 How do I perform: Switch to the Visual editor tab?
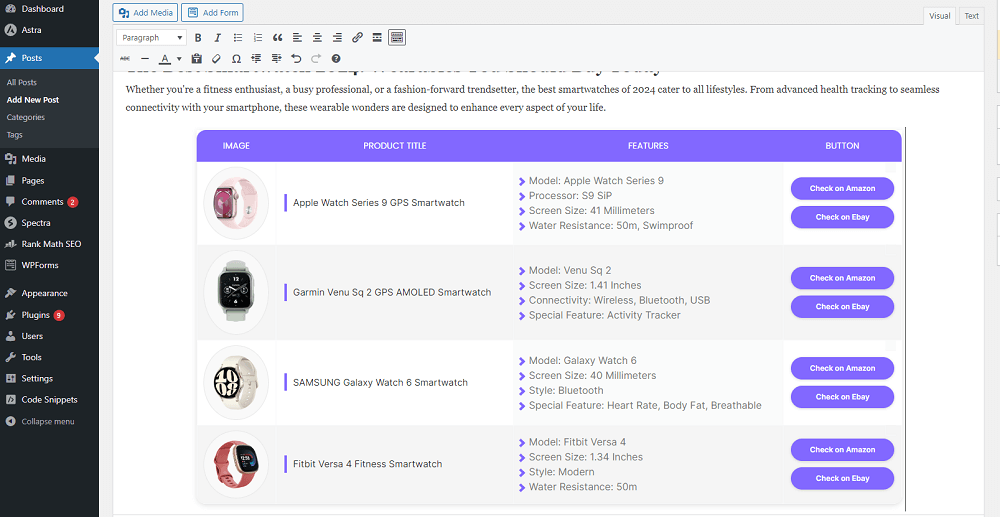(939, 16)
